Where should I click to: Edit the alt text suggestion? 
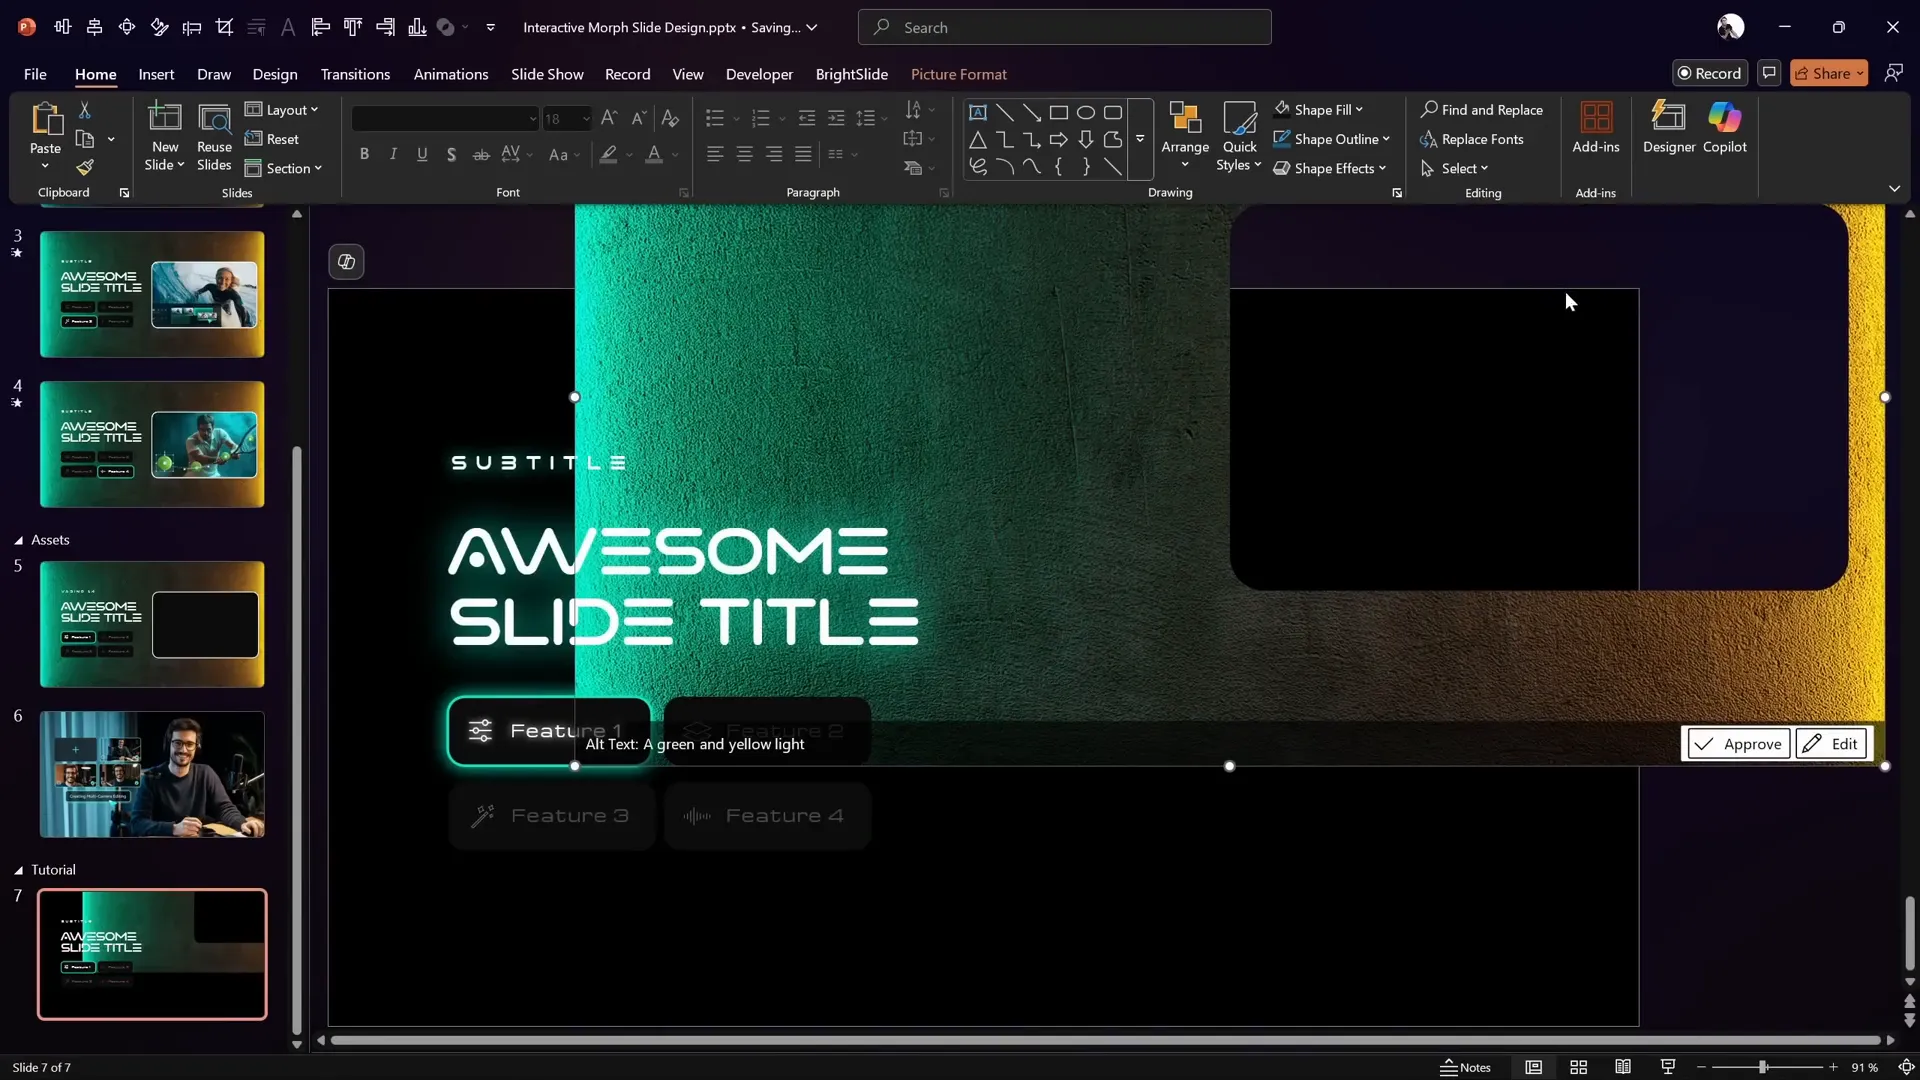click(x=1831, y=744)
